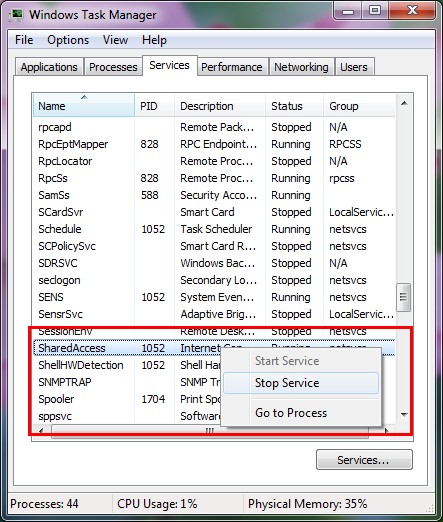
Task: Click the Smart Card description cell
Action: [x=207, y=212]
